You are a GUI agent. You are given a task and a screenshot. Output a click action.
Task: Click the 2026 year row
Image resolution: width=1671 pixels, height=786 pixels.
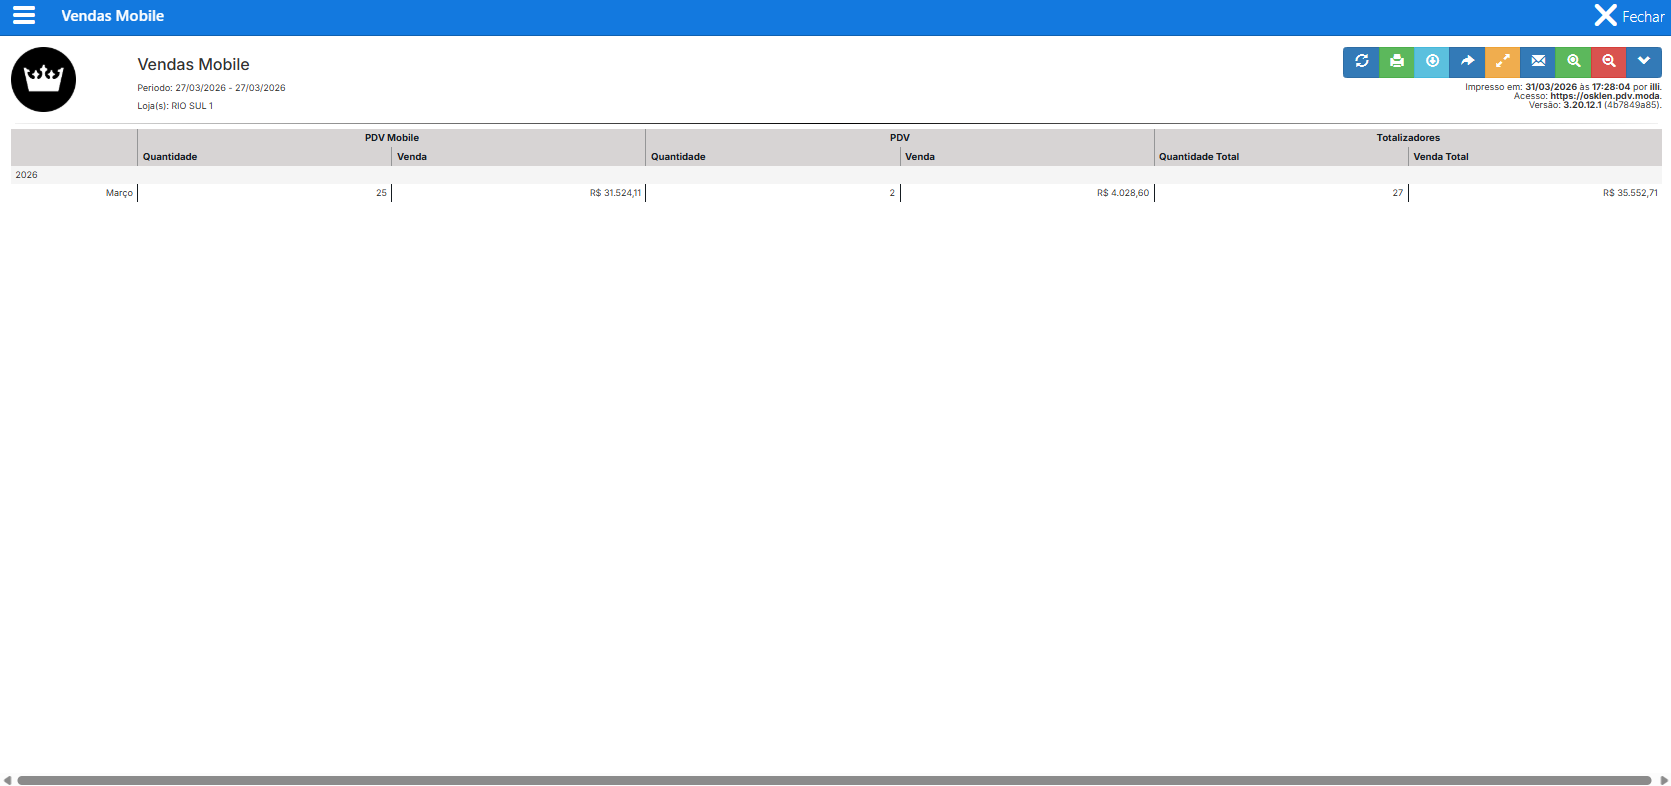(x=27, y=175)
